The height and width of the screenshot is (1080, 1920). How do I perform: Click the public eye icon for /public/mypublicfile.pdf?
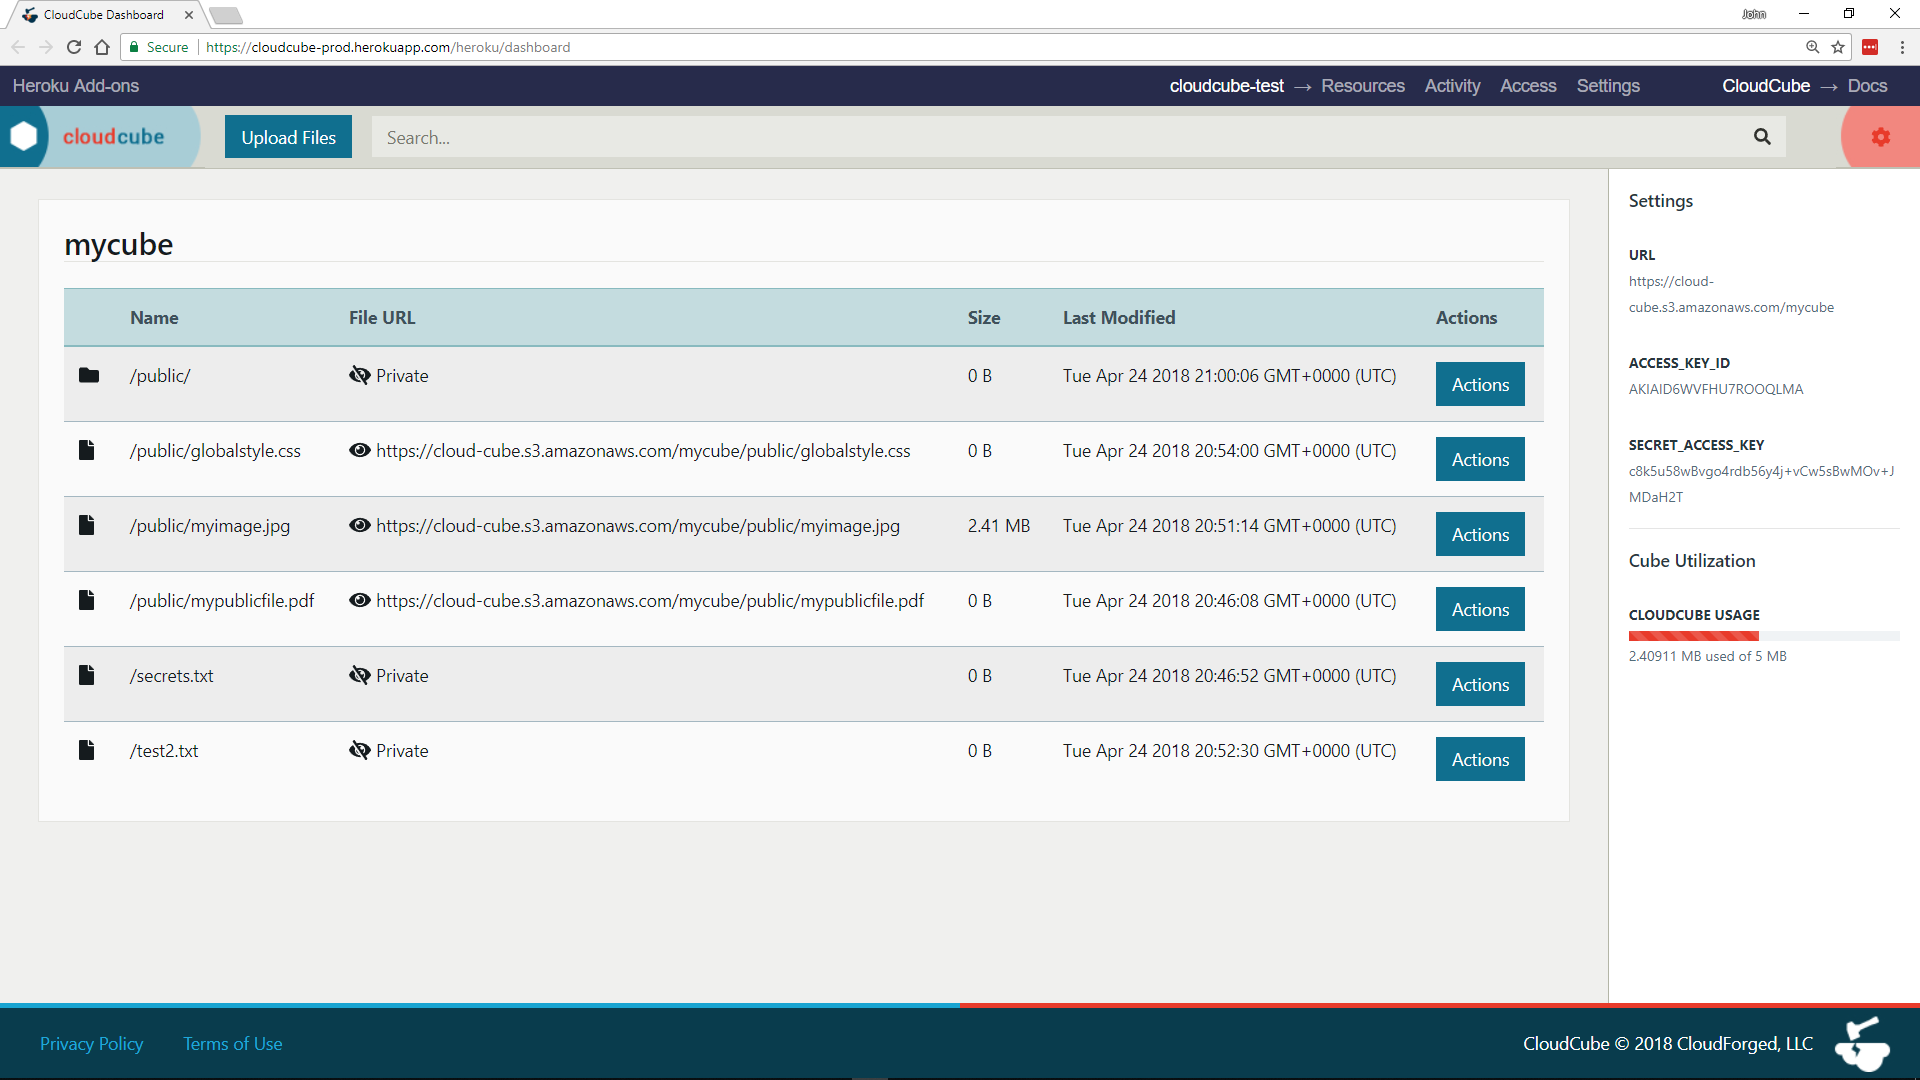click(x=359, y=600)
